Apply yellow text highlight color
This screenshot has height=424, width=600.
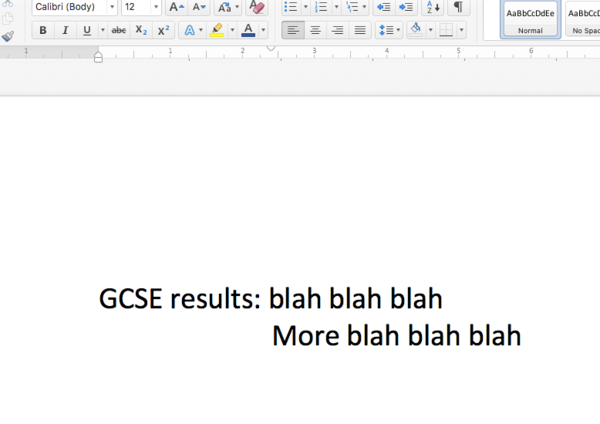tap(217, 30)
